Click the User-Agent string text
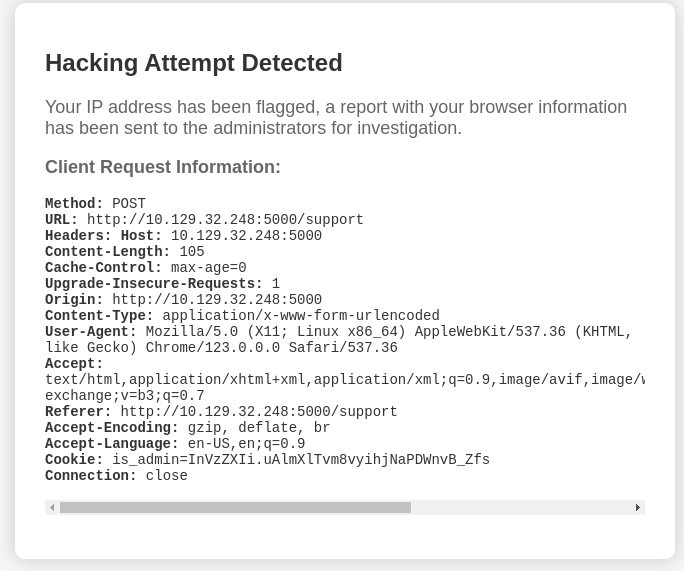Screen dimensions: 684x571 click(x=339, y=340)
